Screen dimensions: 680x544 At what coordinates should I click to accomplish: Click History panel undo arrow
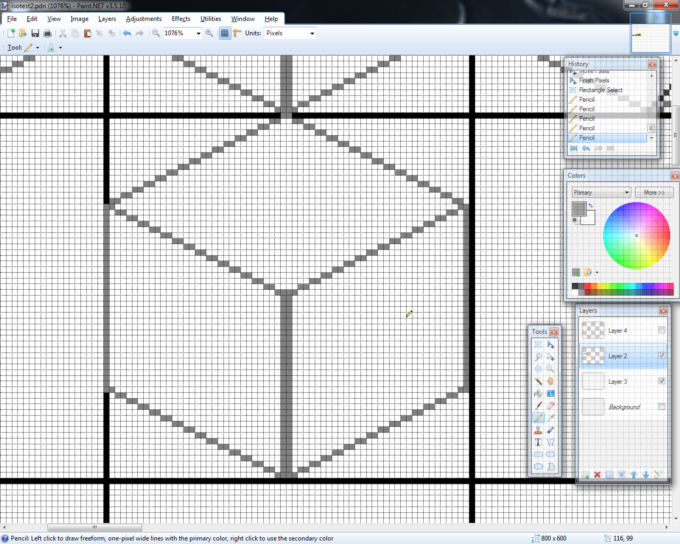pyautogui.click(x=586, y=148)
